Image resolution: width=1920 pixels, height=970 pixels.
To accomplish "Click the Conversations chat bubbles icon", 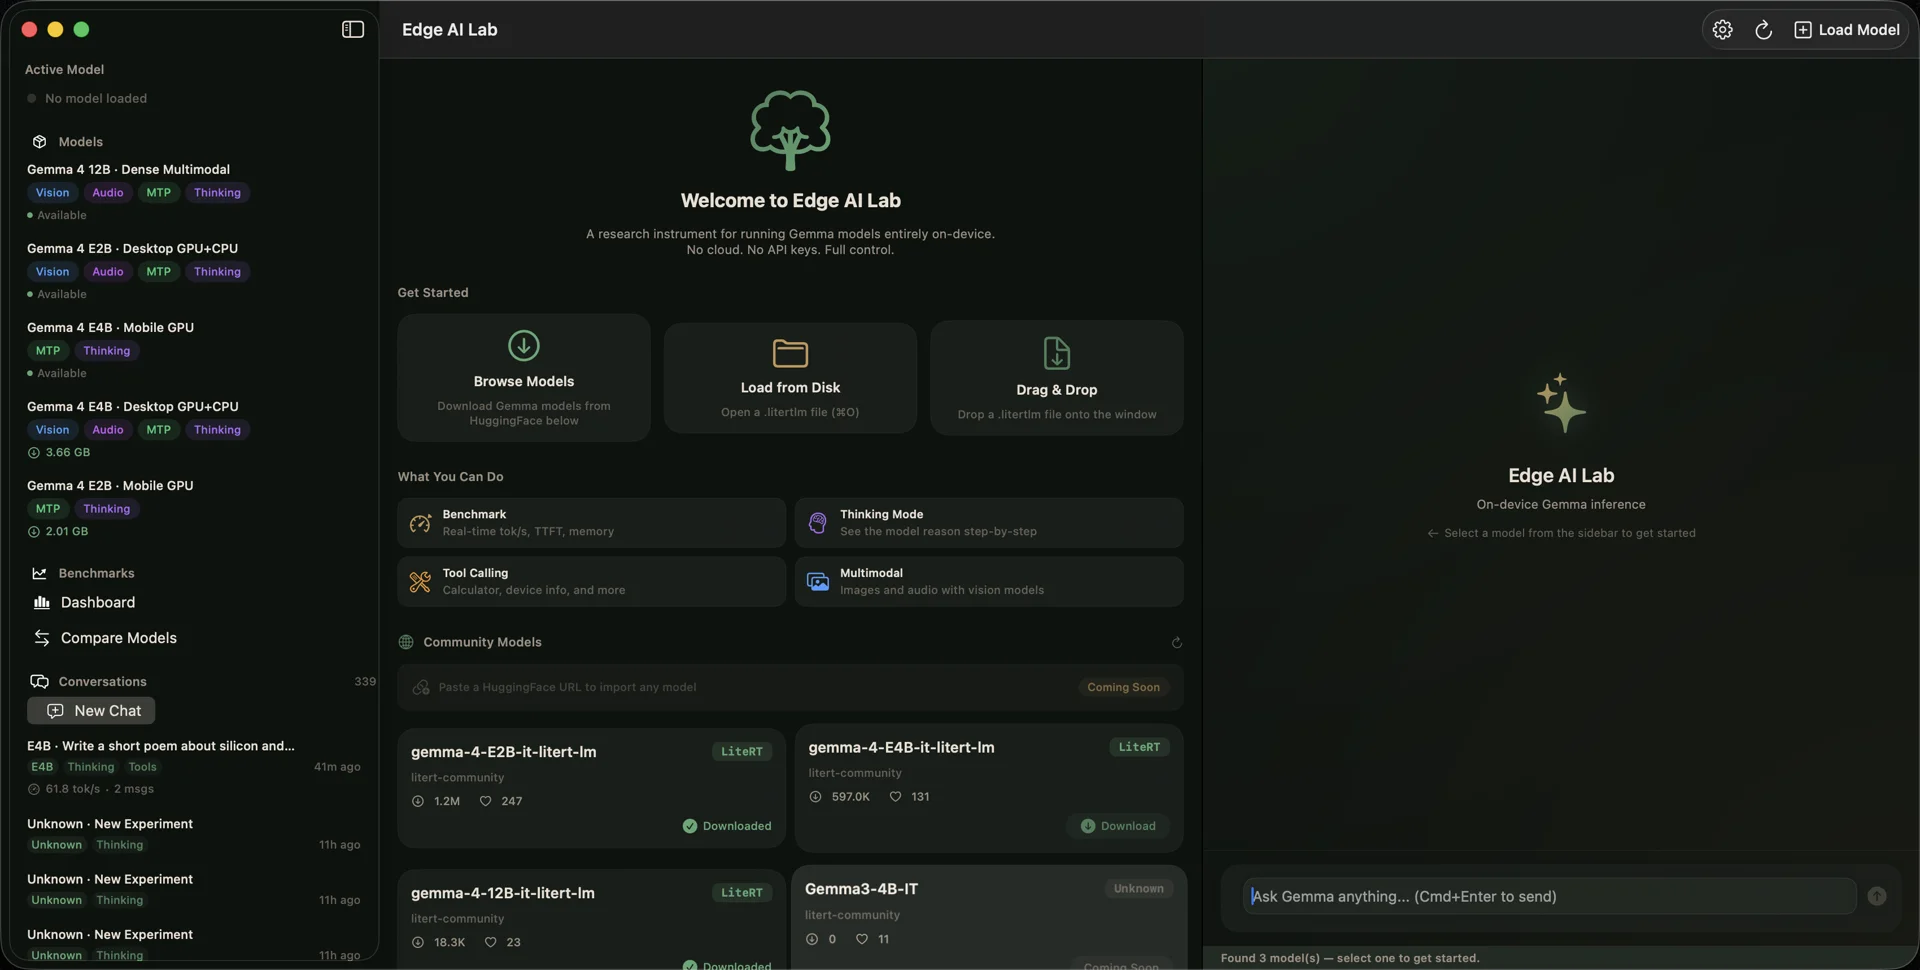I will coord(39,681).
